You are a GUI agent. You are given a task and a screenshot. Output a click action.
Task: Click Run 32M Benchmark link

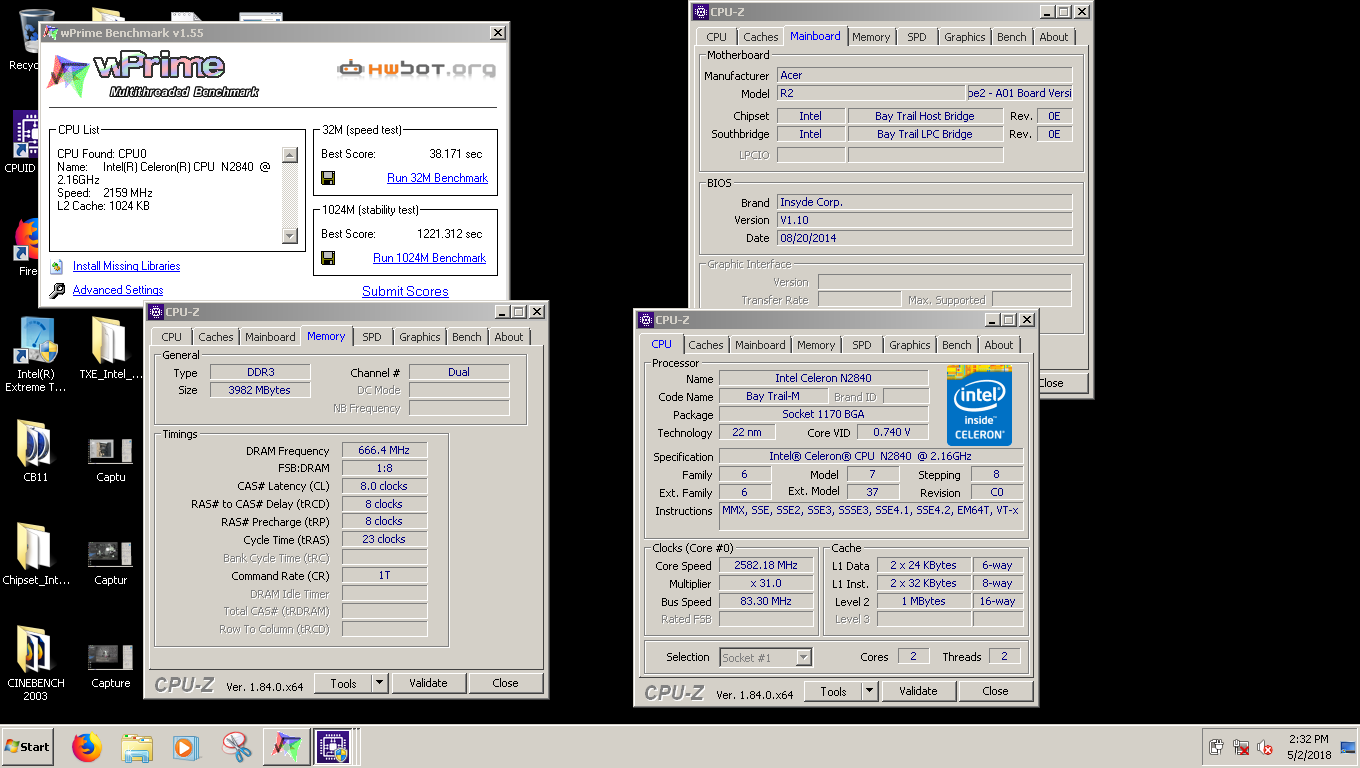tap(437, 178)
